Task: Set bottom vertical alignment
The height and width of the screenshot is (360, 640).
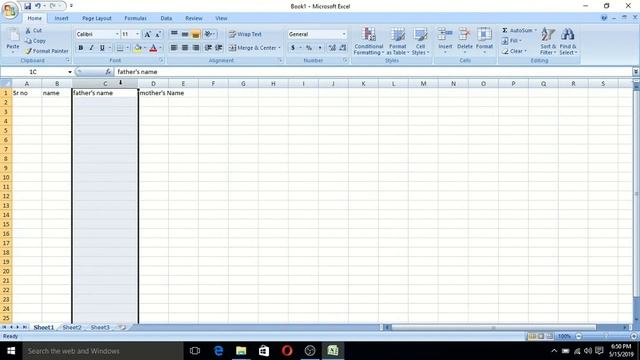Action: (196, 34)
